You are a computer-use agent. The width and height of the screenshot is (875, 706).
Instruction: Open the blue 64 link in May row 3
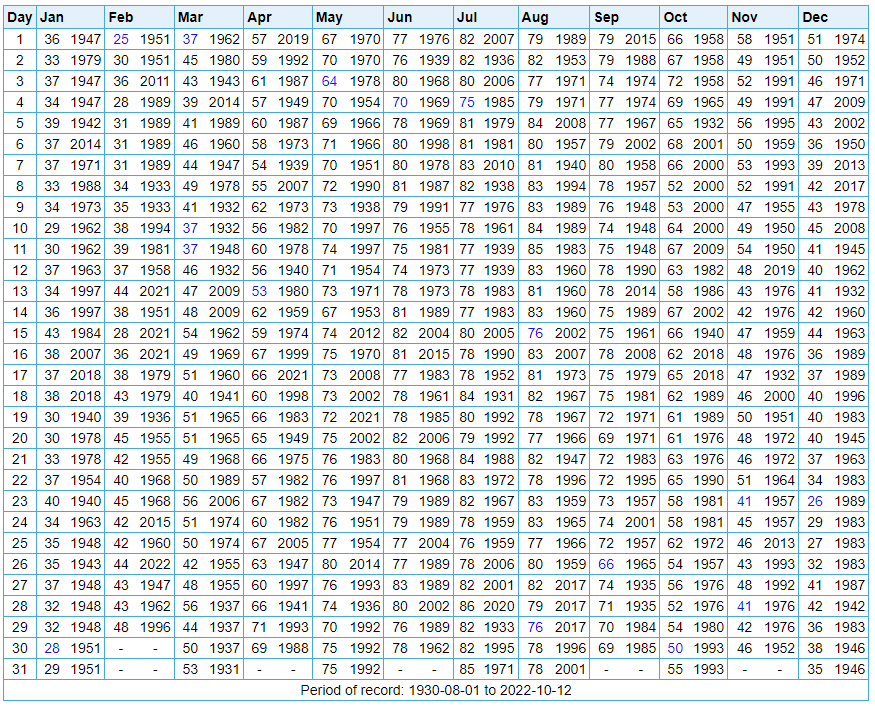coord(329,81)
